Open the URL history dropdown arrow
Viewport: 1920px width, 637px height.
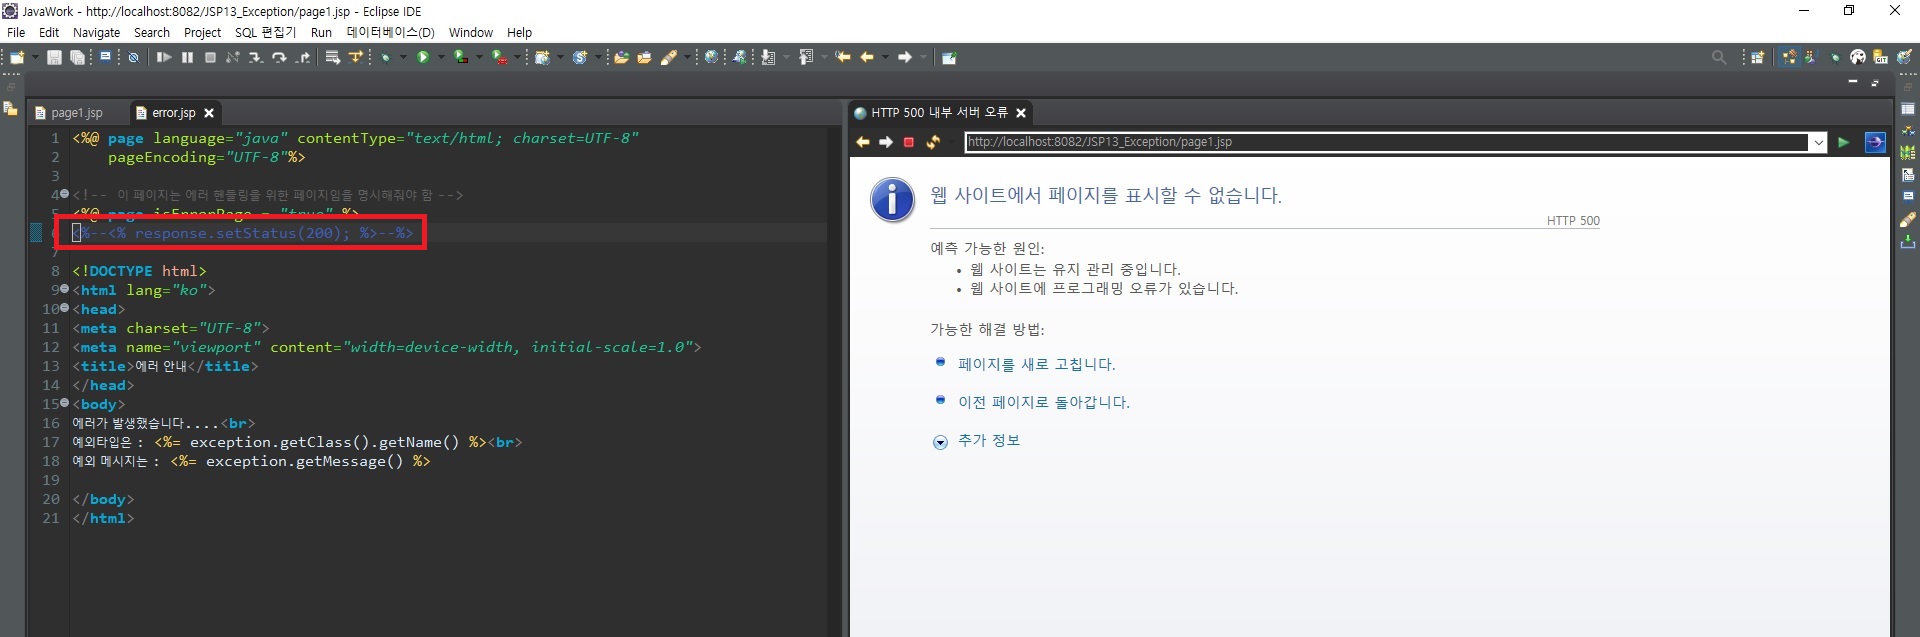[1818, 142]
